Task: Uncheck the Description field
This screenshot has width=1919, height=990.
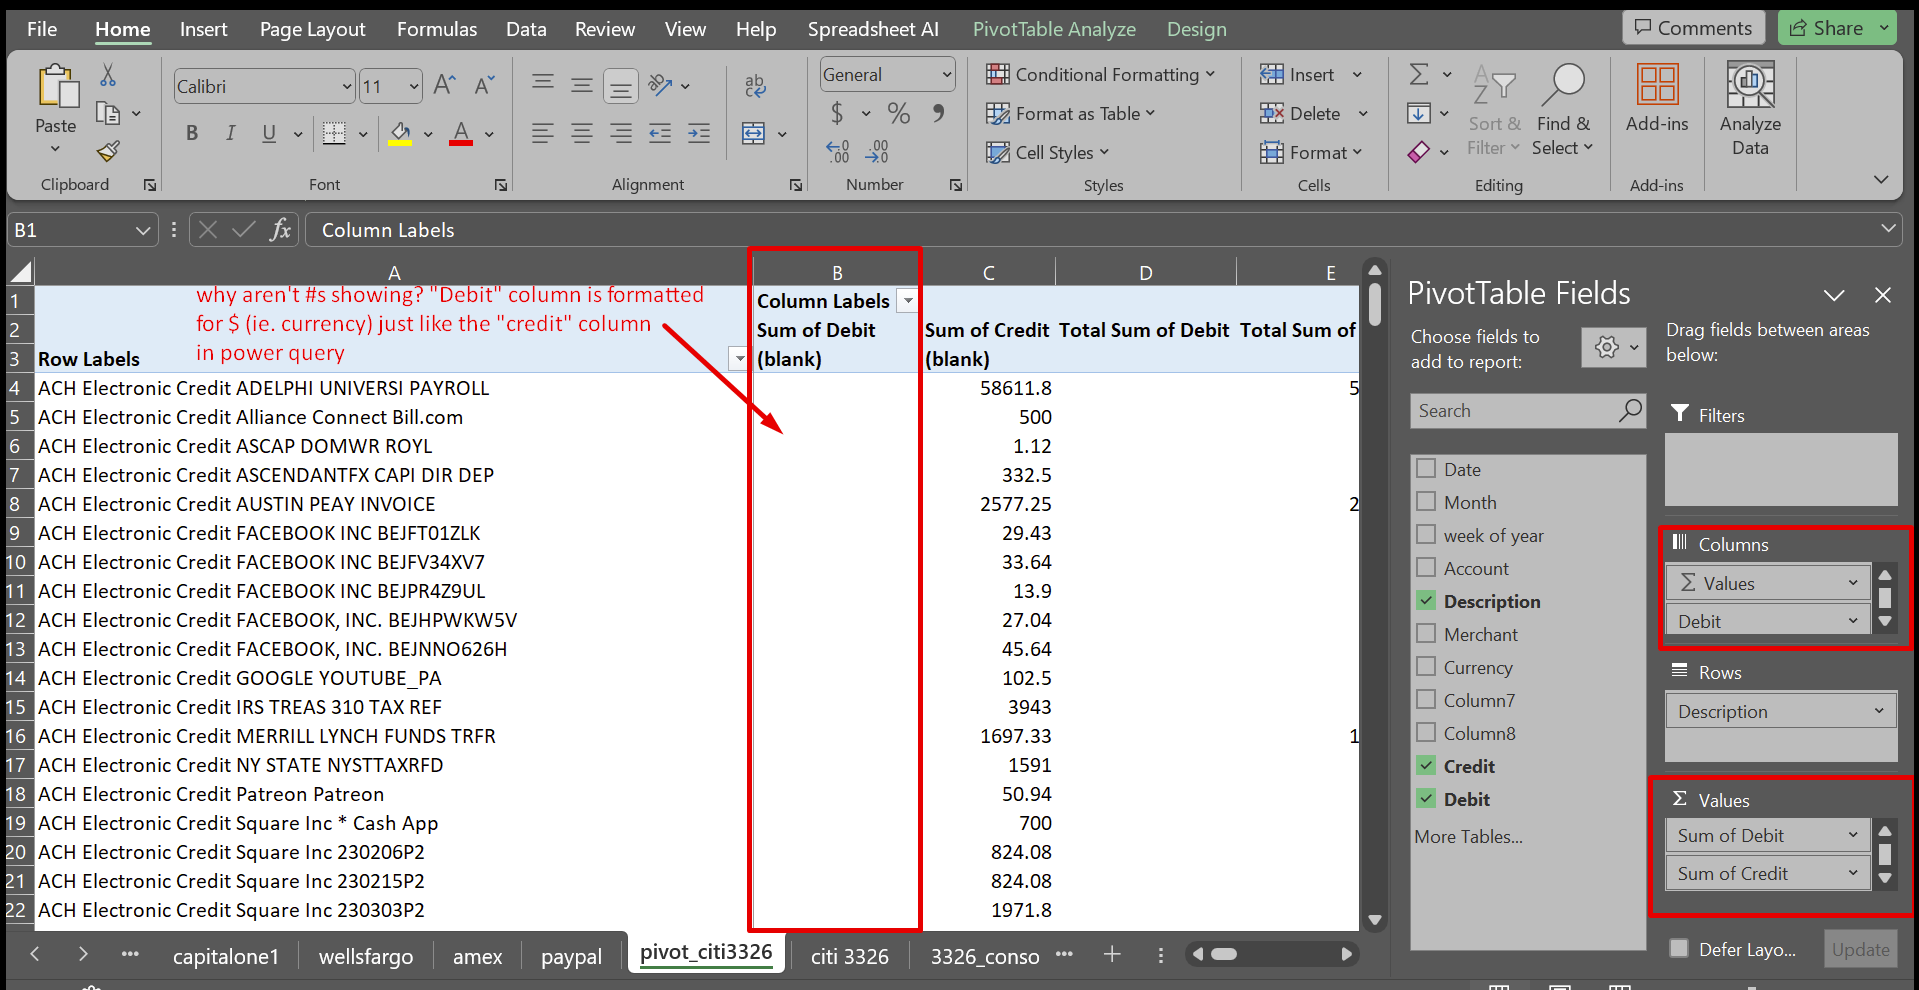Action: (1426, 600)
